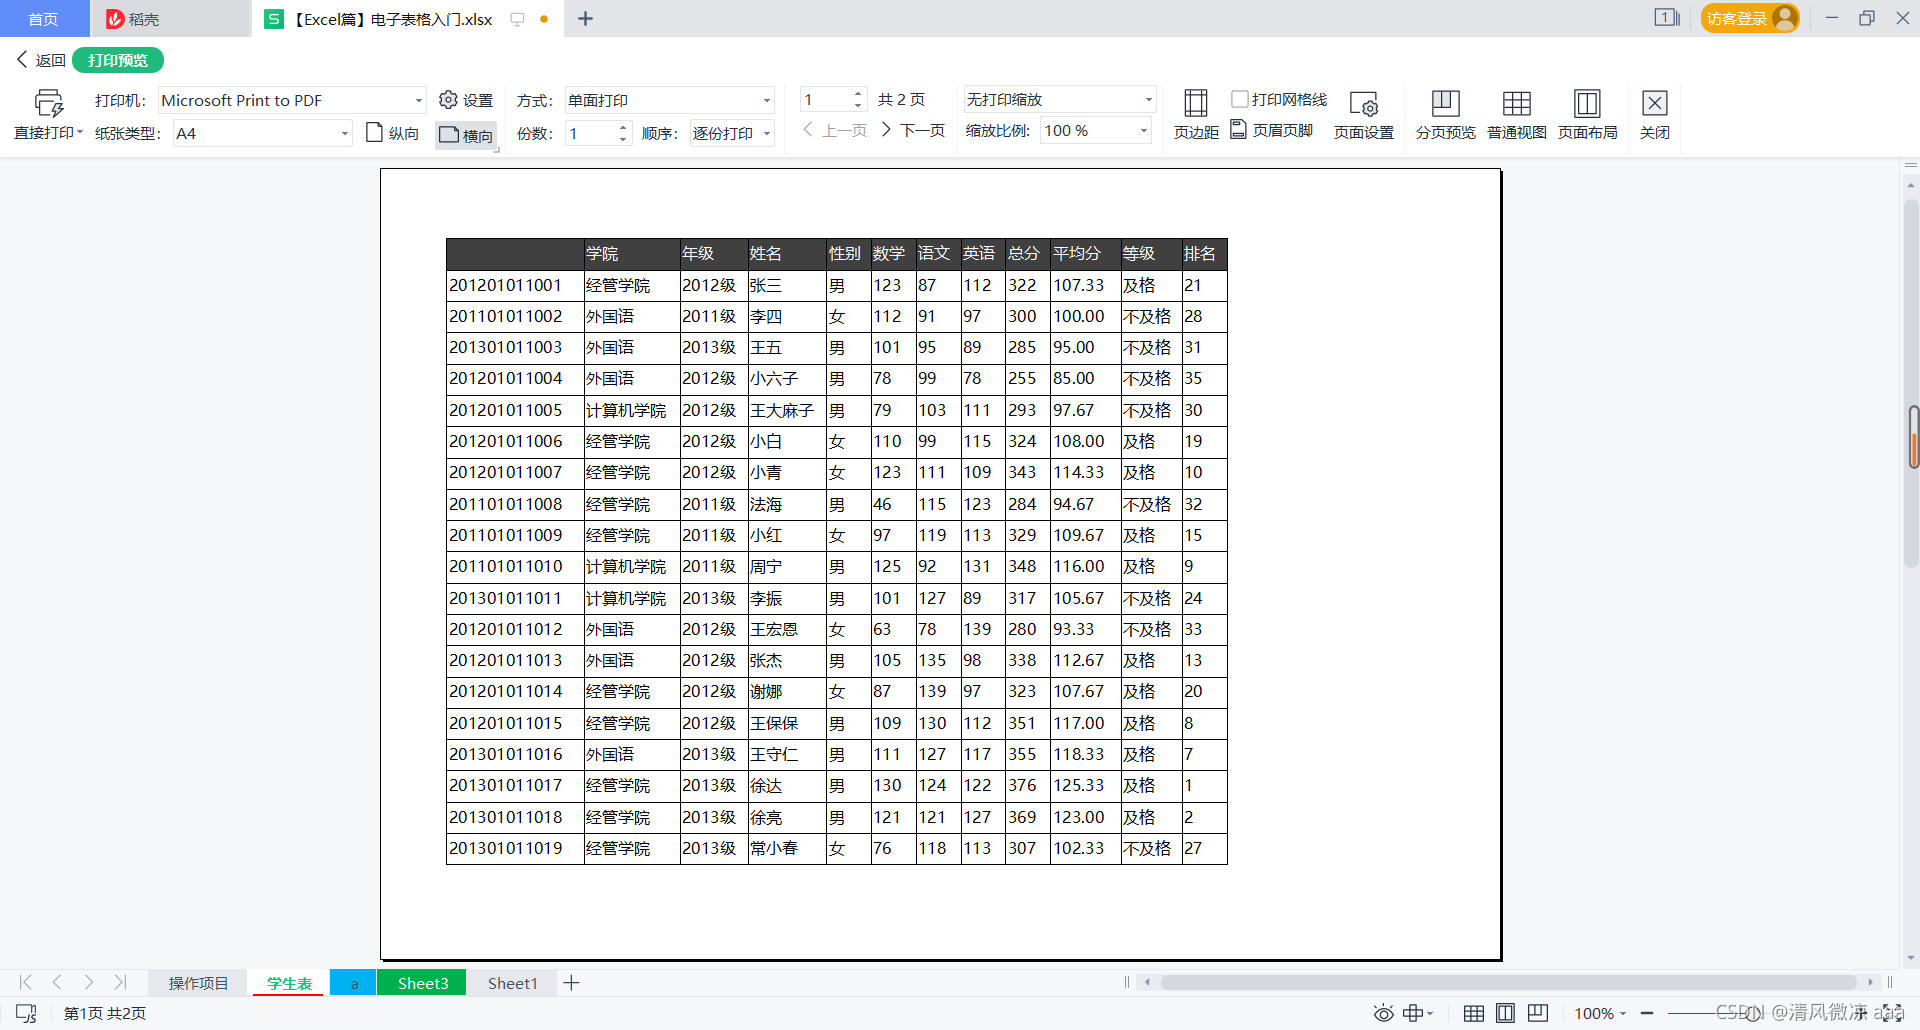Viewport: 1920px width, 1030px height.
Task: Expand the zoom ratio 100% dropdown
Action: click(1144, 130)
